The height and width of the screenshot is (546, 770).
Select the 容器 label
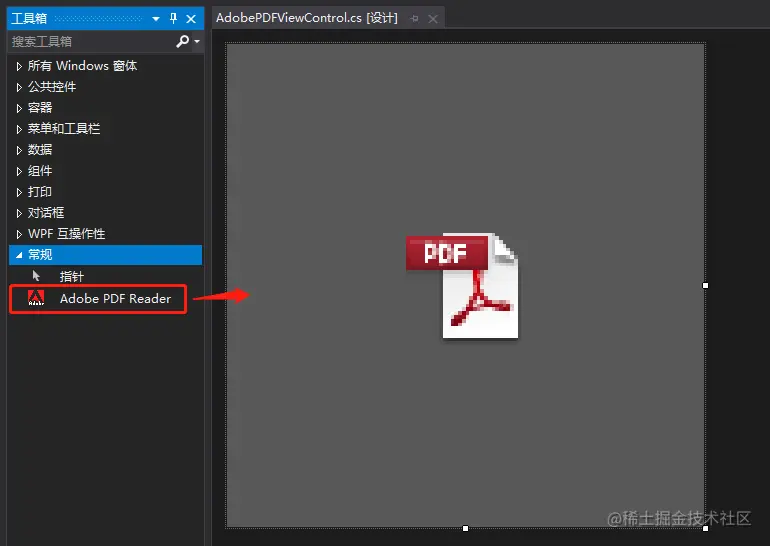click(40, 108)
